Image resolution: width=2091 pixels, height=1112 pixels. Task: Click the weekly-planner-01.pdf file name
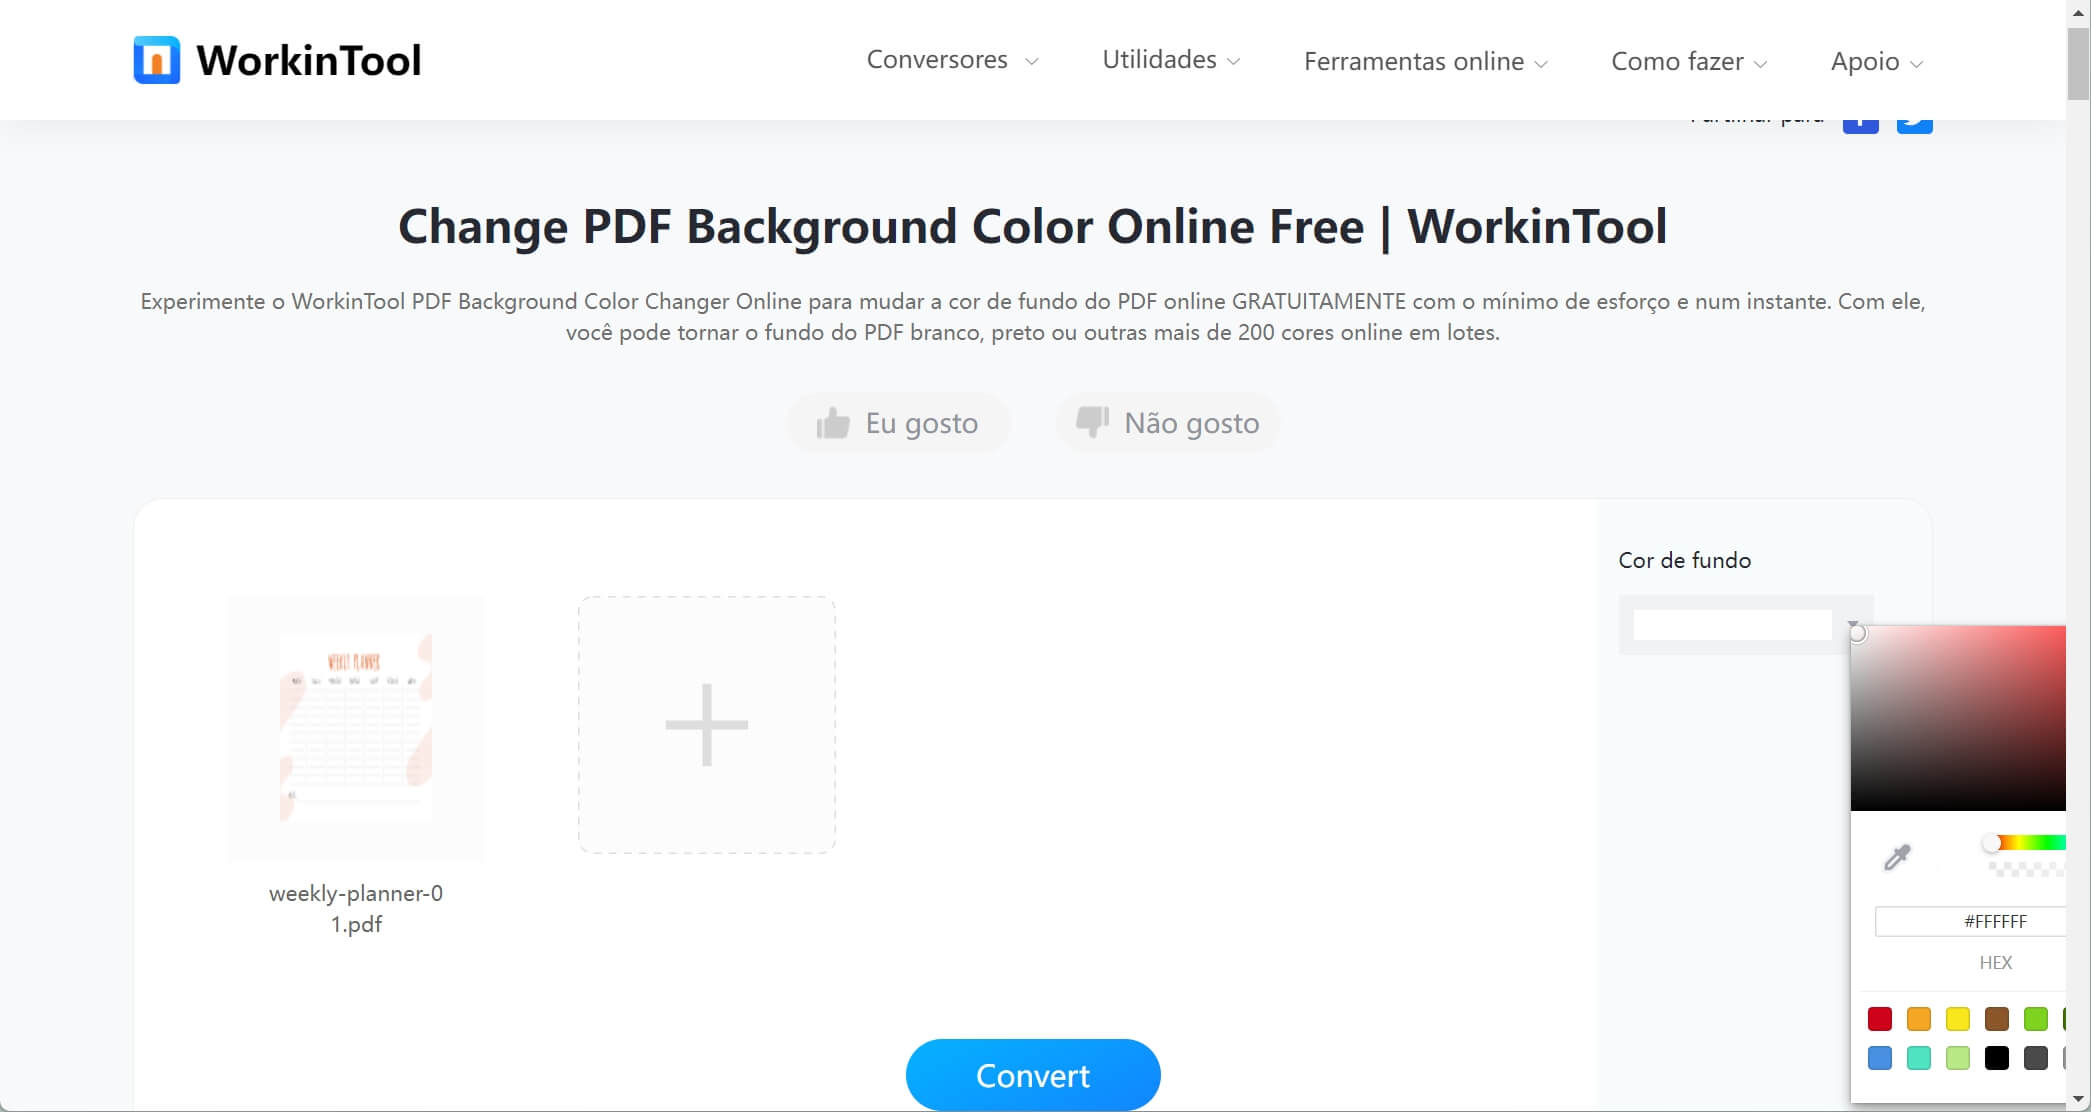tap(356, 909)
